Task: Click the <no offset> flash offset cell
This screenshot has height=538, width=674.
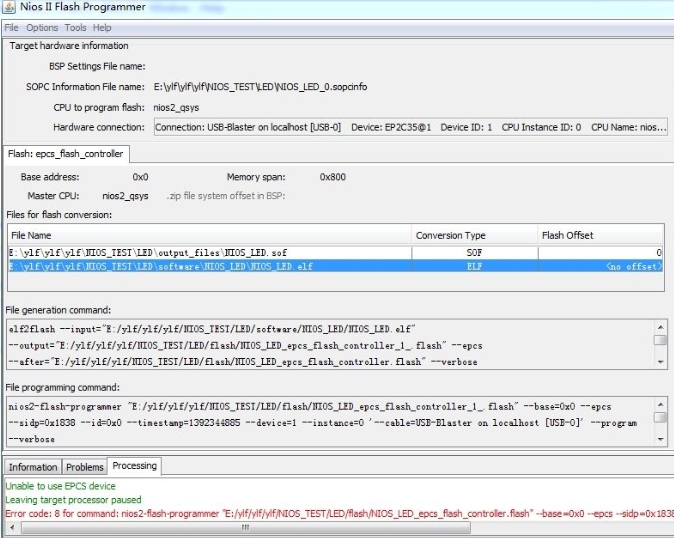Action: point(600,266)
